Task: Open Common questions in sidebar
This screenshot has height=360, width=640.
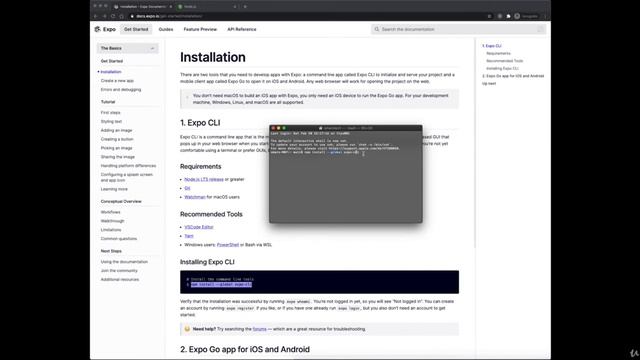Action: click(119, 239)
